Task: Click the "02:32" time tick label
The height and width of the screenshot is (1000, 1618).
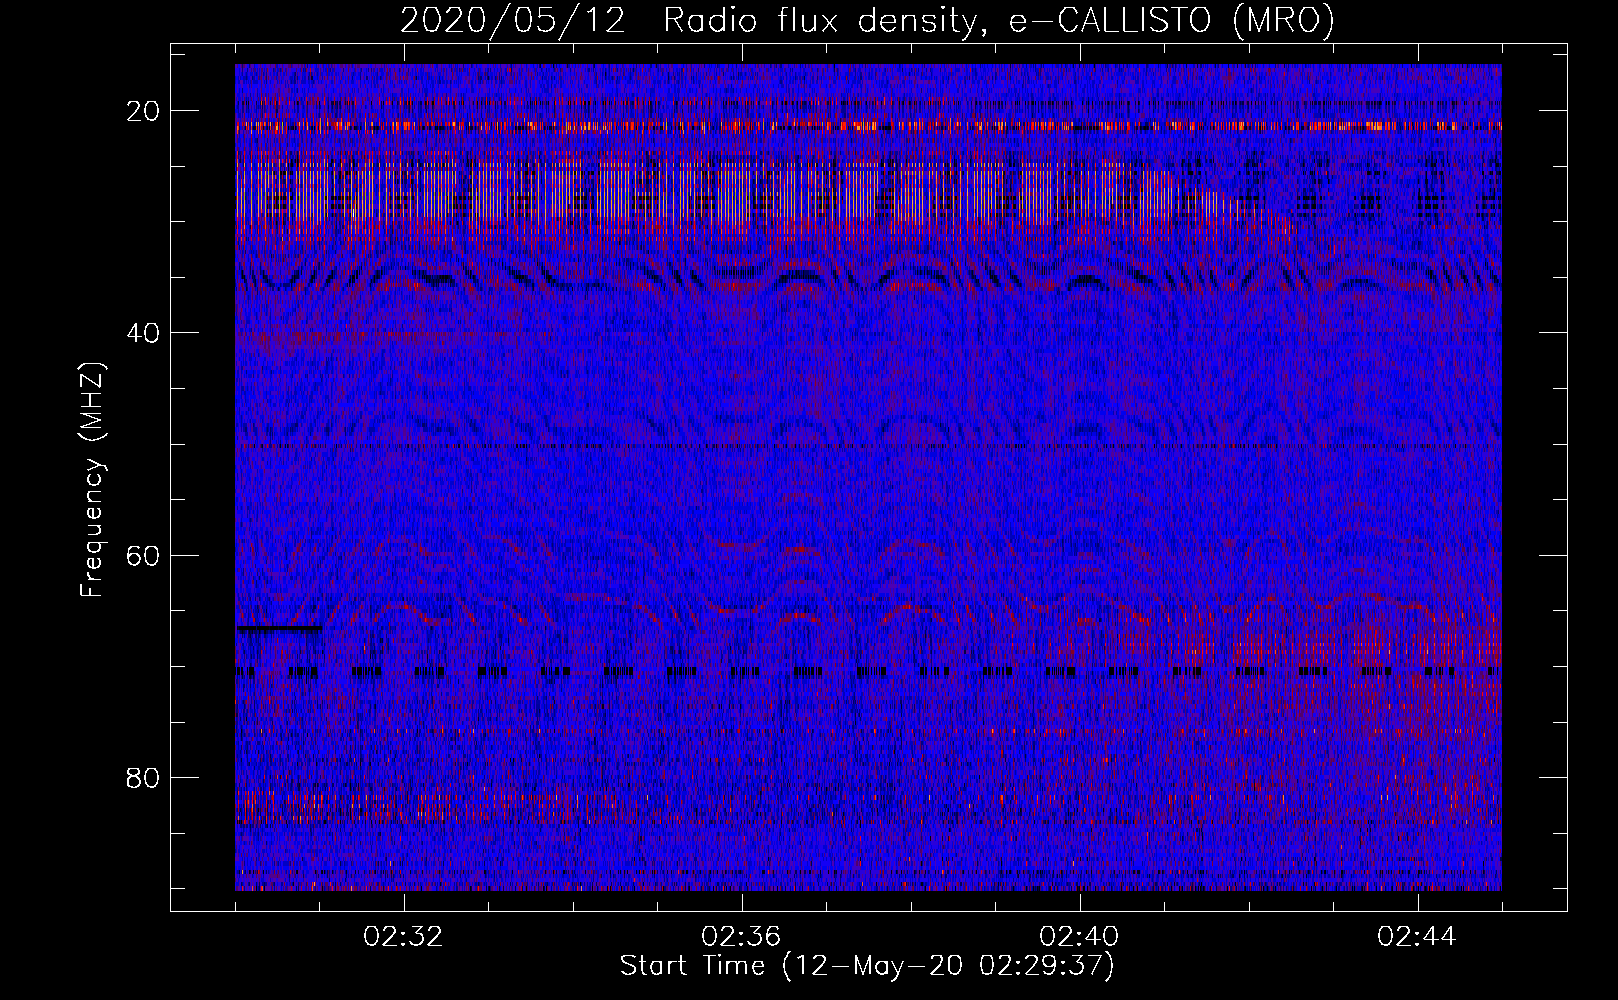Action: click(x=404, y=937)
